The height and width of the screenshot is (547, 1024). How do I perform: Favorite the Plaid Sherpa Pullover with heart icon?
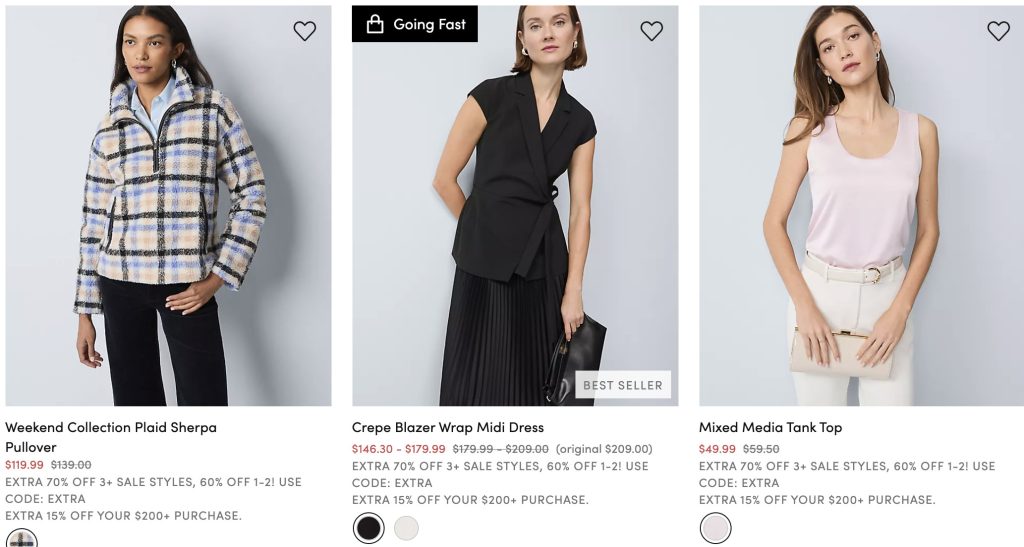(x=305, y=31)
